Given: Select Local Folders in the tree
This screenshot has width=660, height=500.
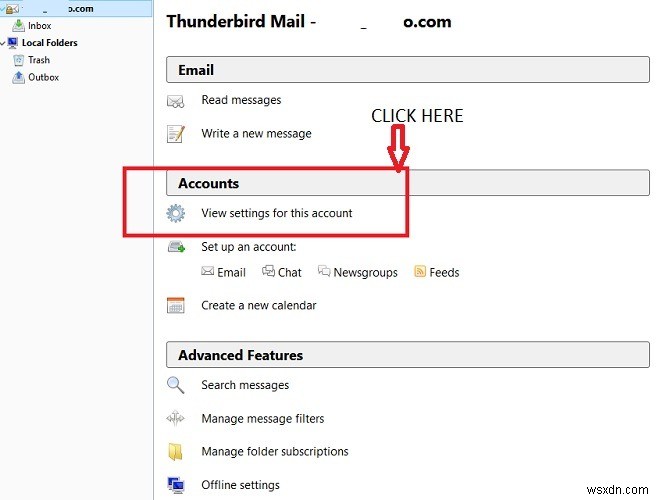Looking at the screenshot, I should 50,43.
